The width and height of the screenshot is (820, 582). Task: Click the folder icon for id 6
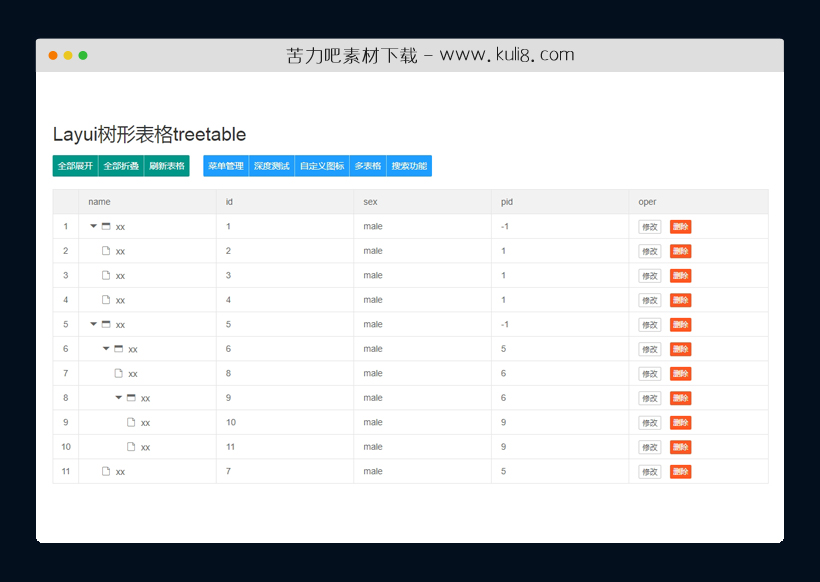119,349
